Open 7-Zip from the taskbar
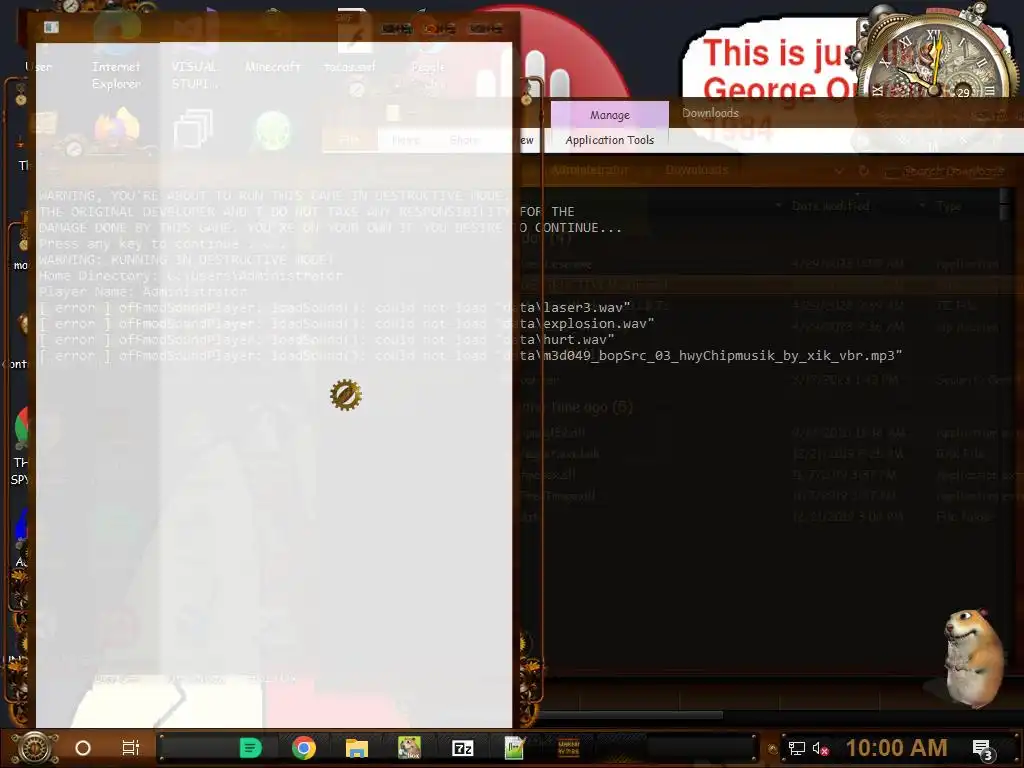 [x=462, y=748]
